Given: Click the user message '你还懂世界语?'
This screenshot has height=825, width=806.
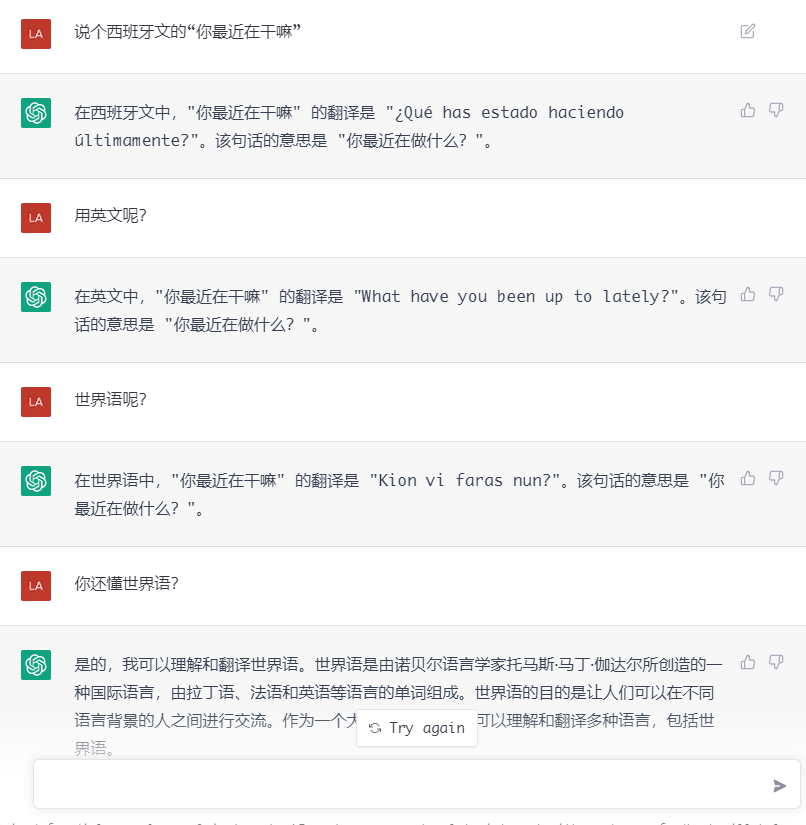Looking at the screenshot, I should pos(127,584).
